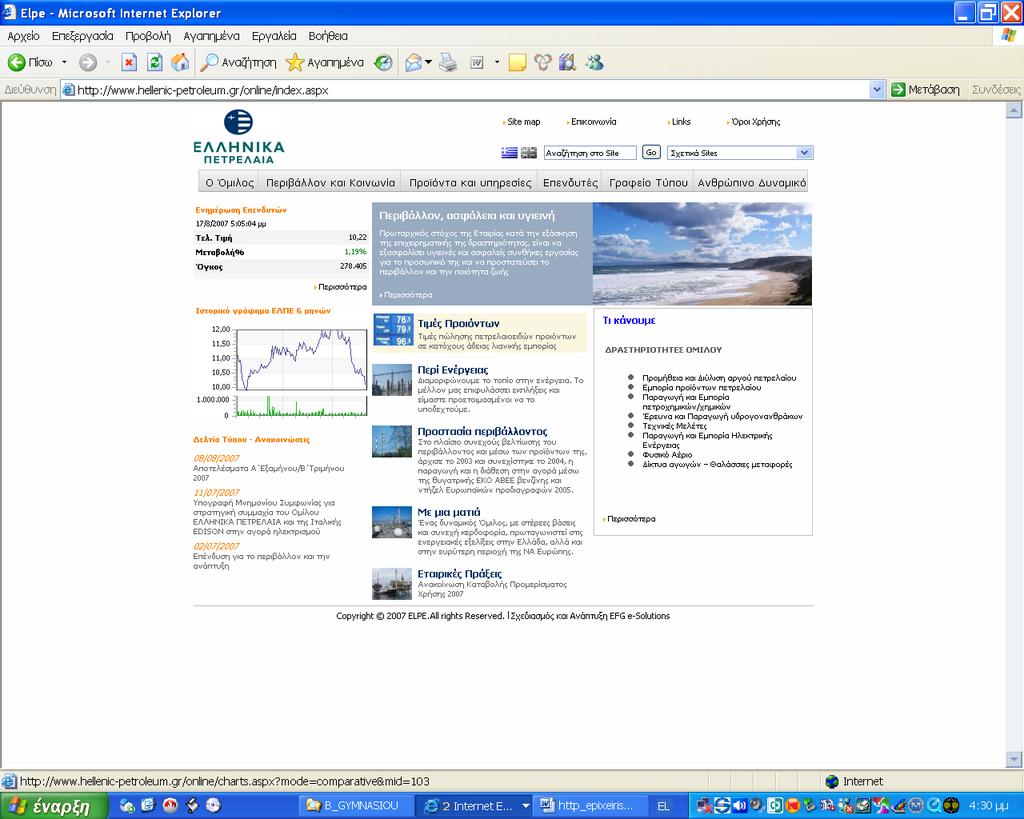
Task: Open the Εργαλεία menu
Action: 274,36
